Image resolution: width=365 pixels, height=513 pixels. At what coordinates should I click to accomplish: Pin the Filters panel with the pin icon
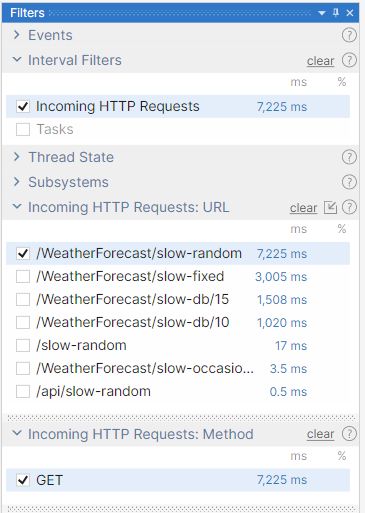(x=336, y=13)
